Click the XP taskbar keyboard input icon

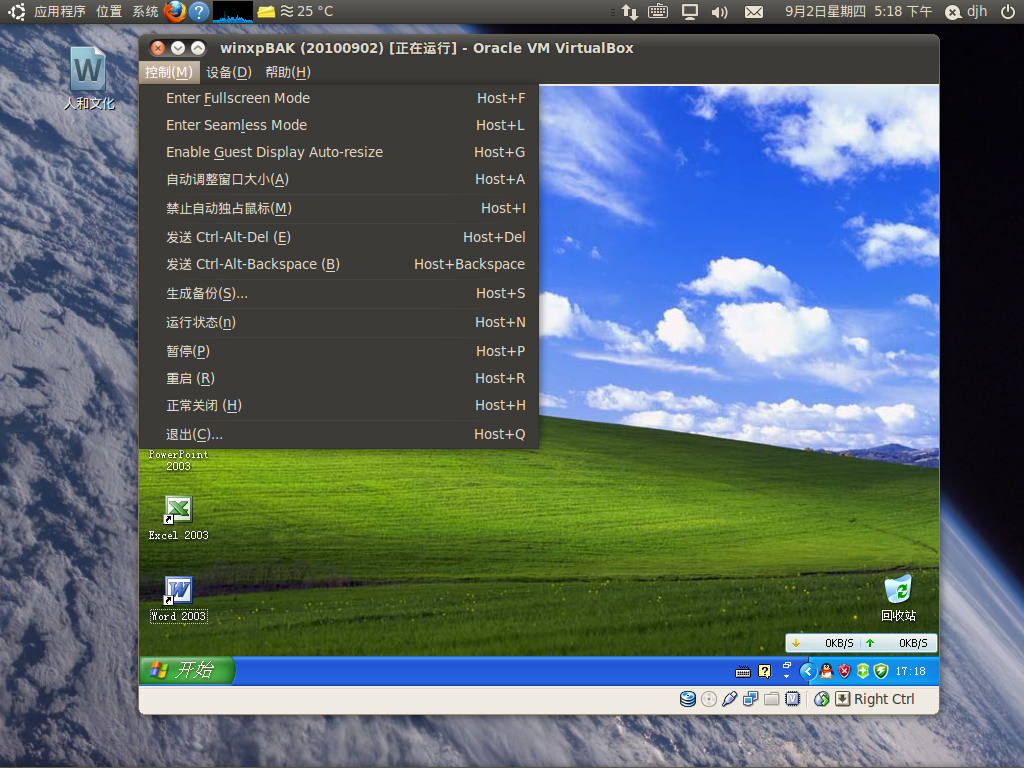(x=743, y=671)
